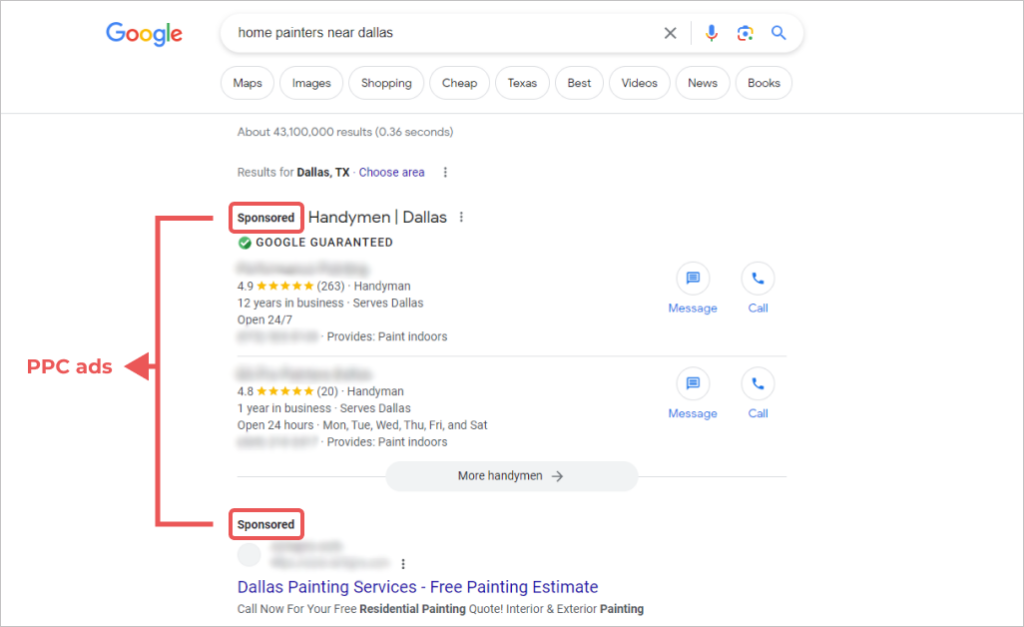
Task: Clear the search query with the X icon
Action: (x=670, y=32)
